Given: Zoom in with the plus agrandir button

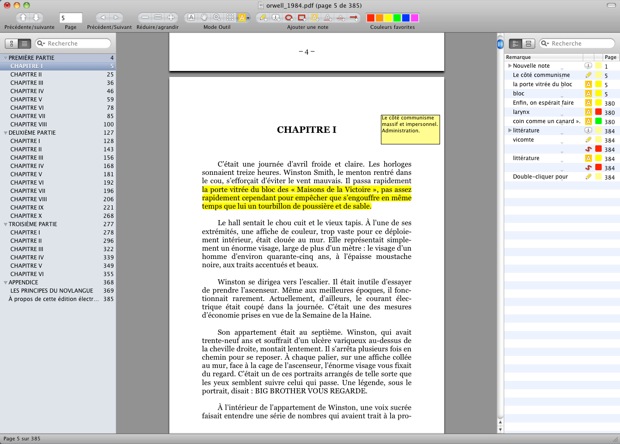Looking at the screenshot, I should (171, 17).
